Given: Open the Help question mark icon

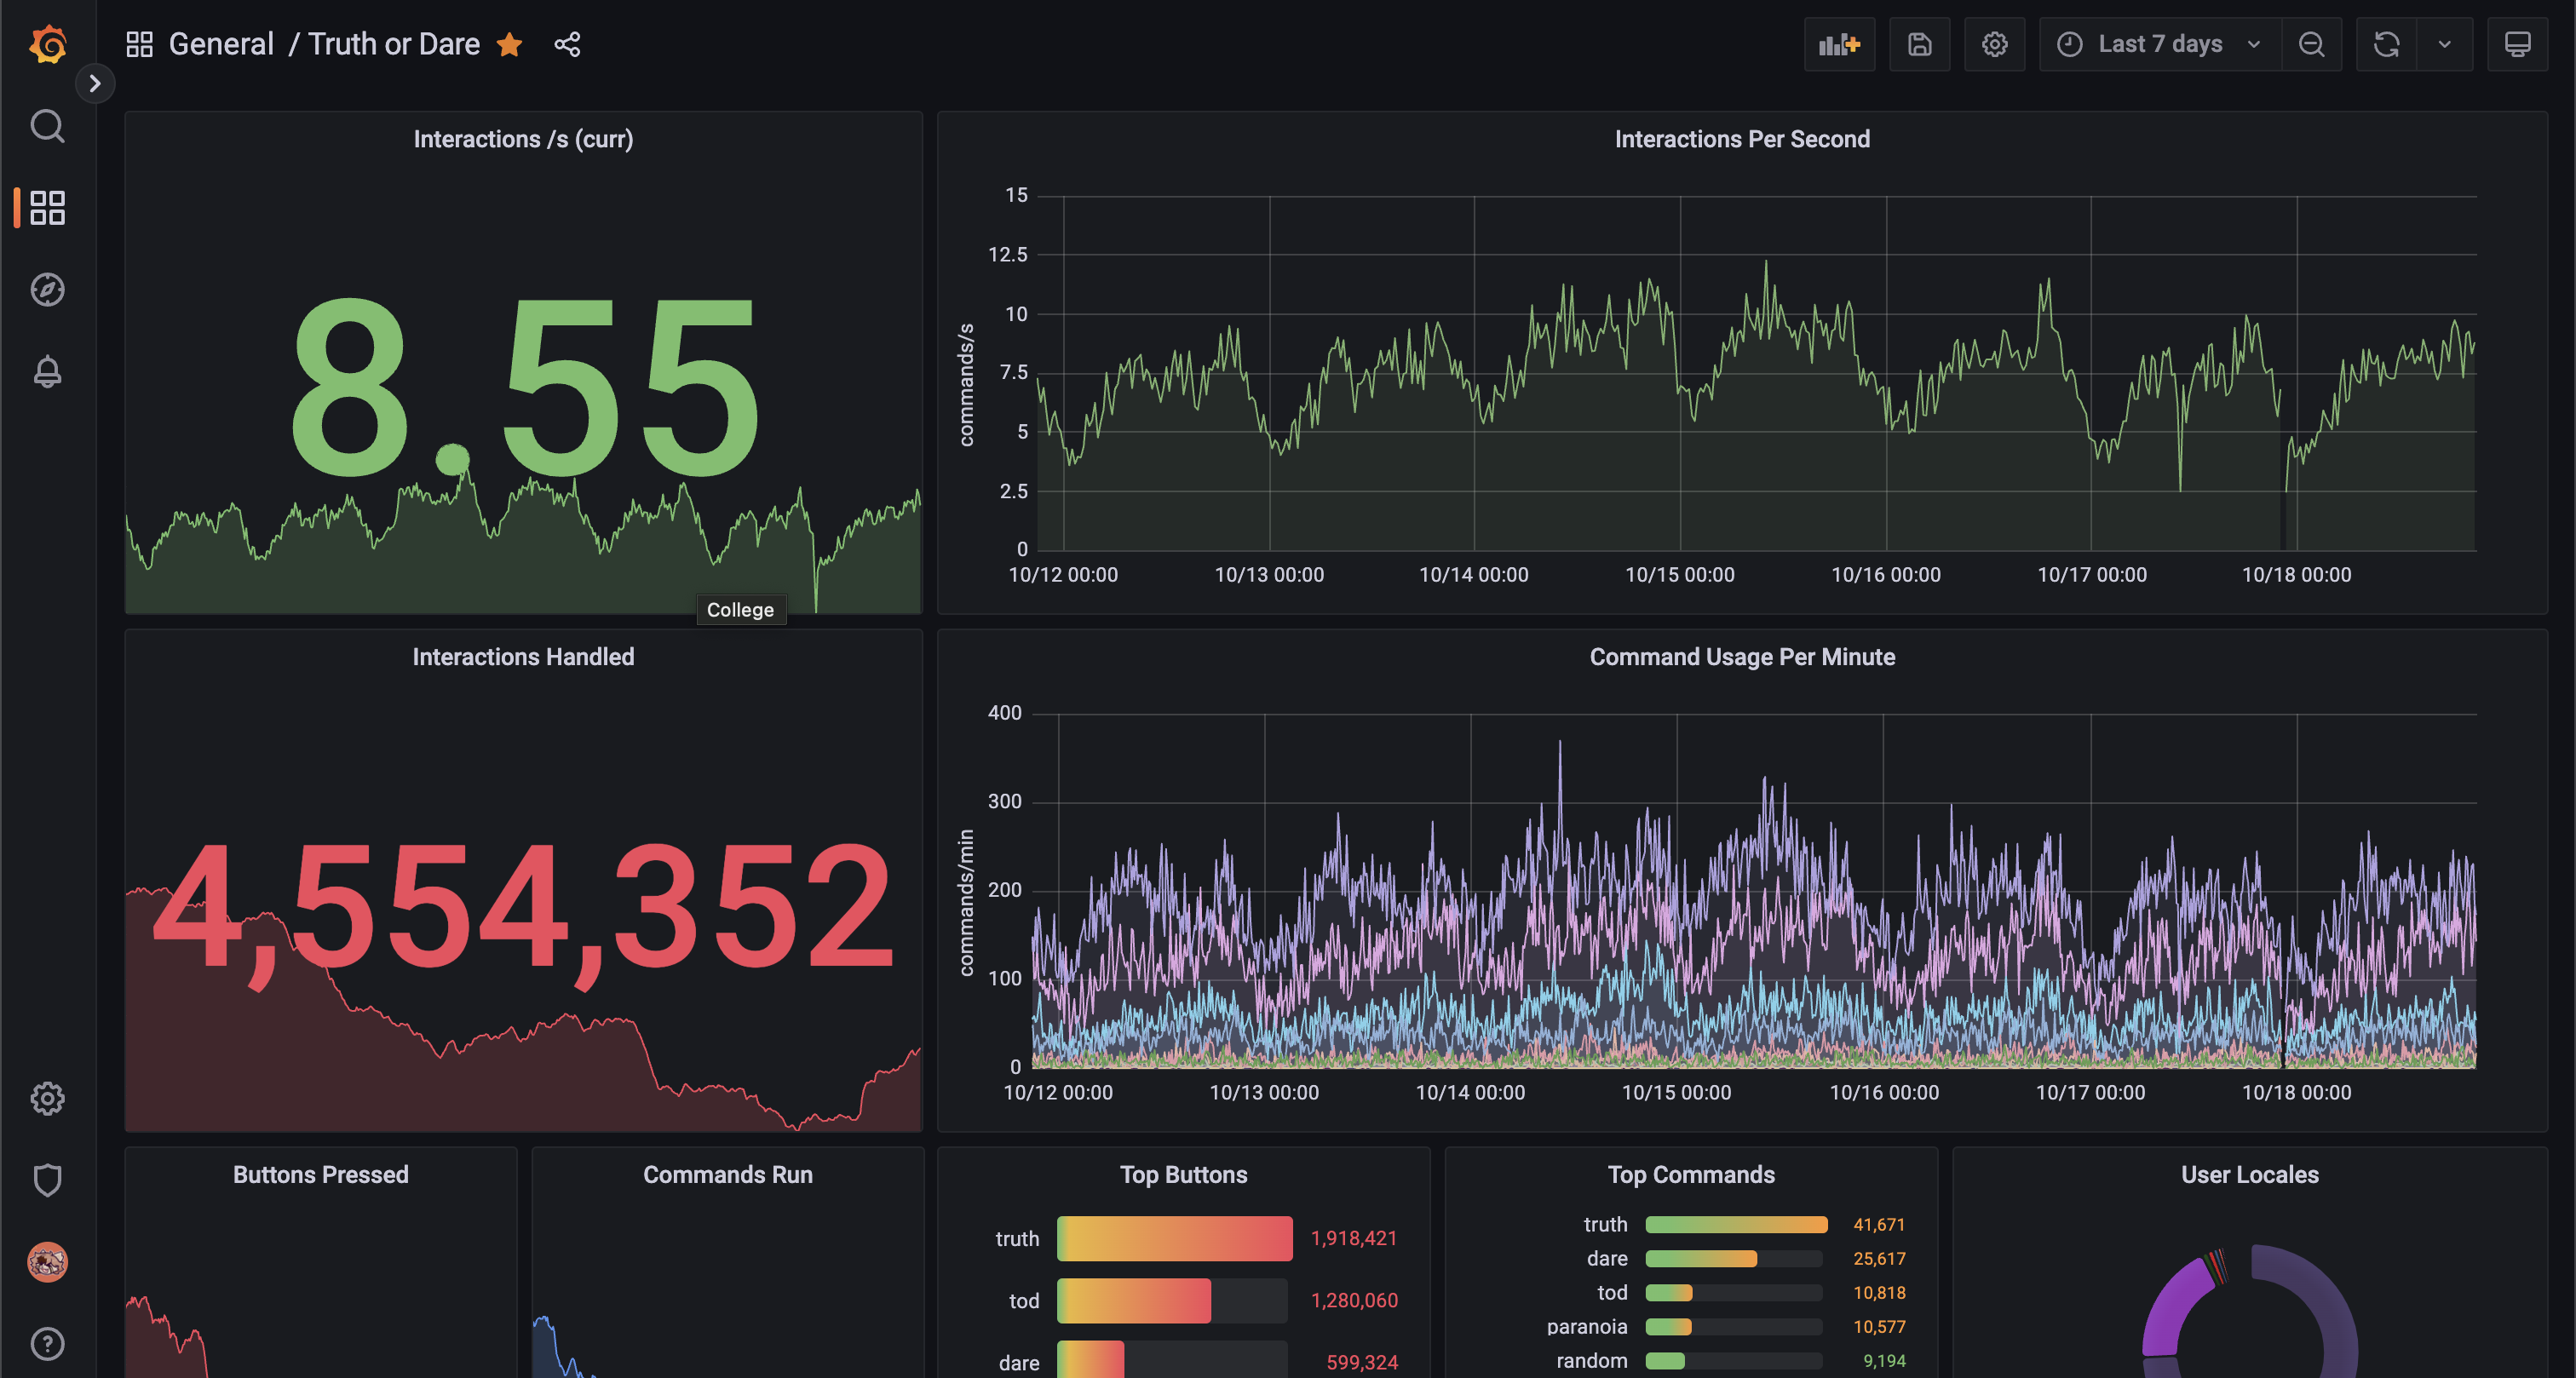Looking at the screenshot, I should point(47,1344).
